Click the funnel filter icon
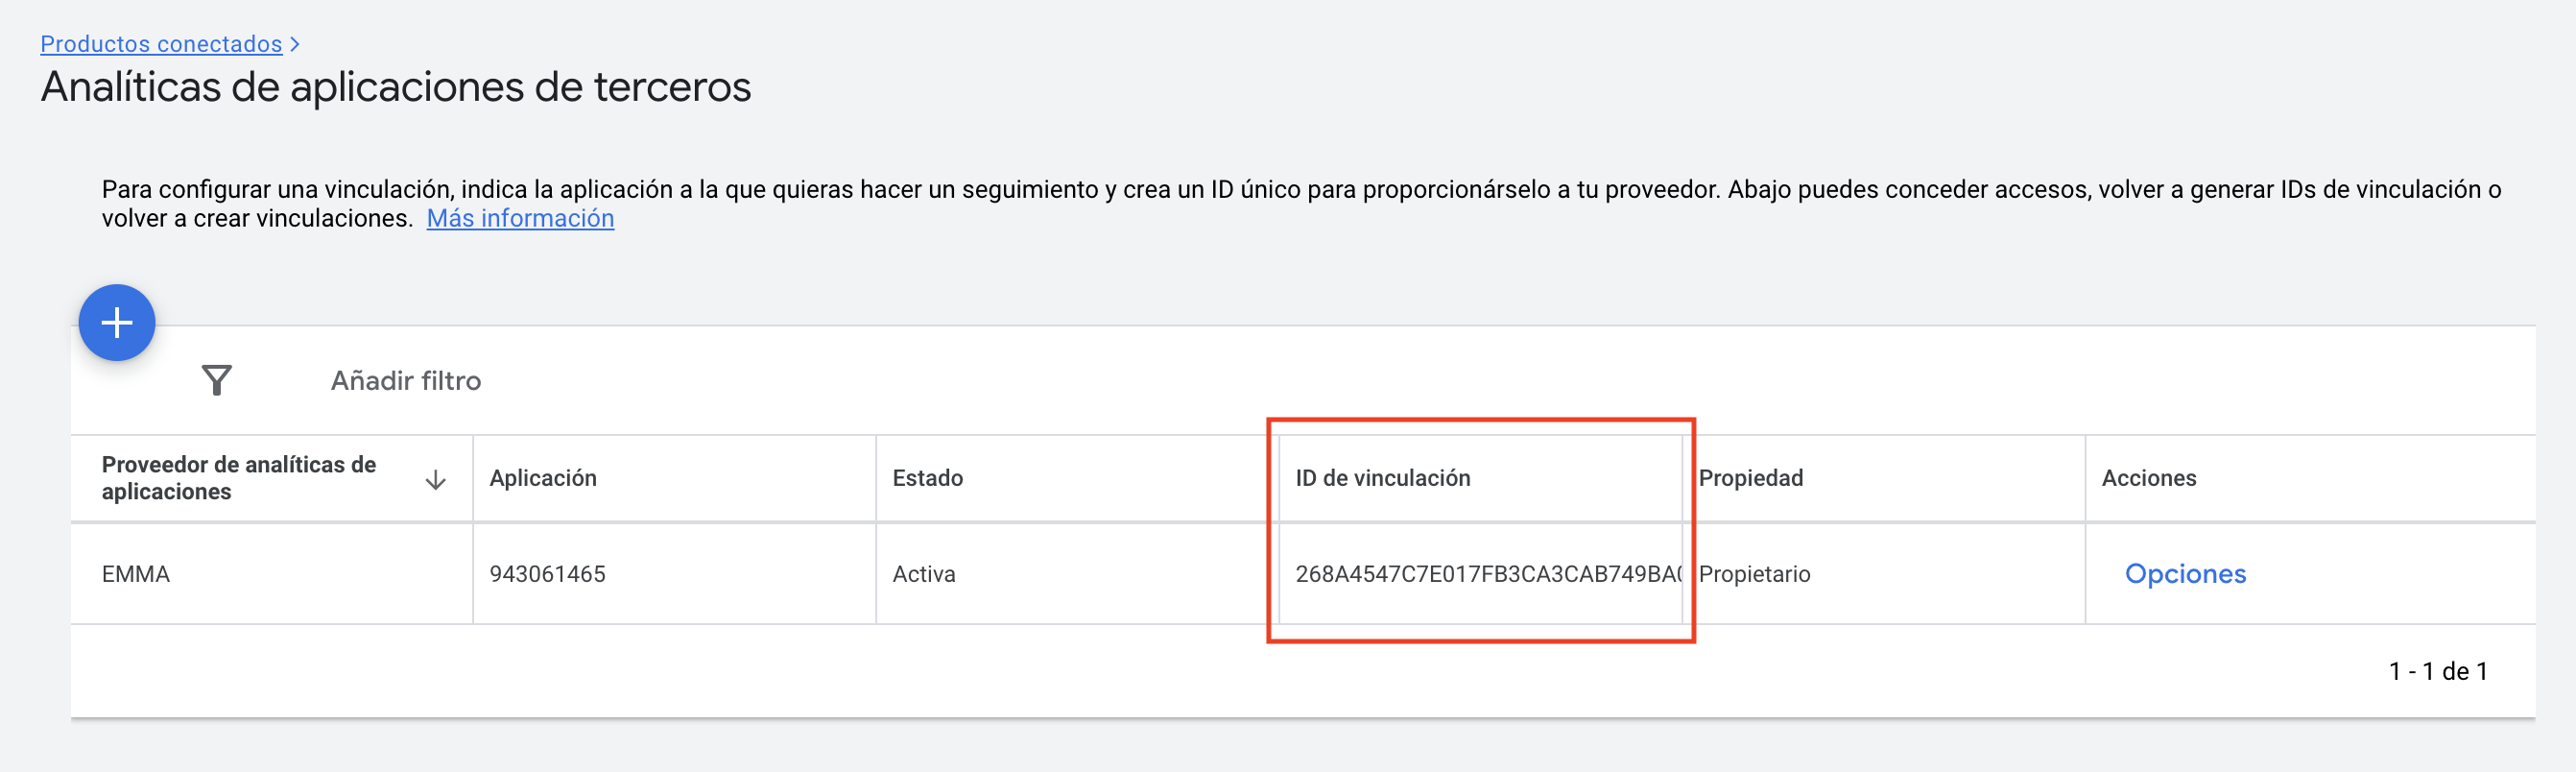Image resolution: width=2576 pixels, height=772 pixels. pyautogui.click(x=216, y=380)
